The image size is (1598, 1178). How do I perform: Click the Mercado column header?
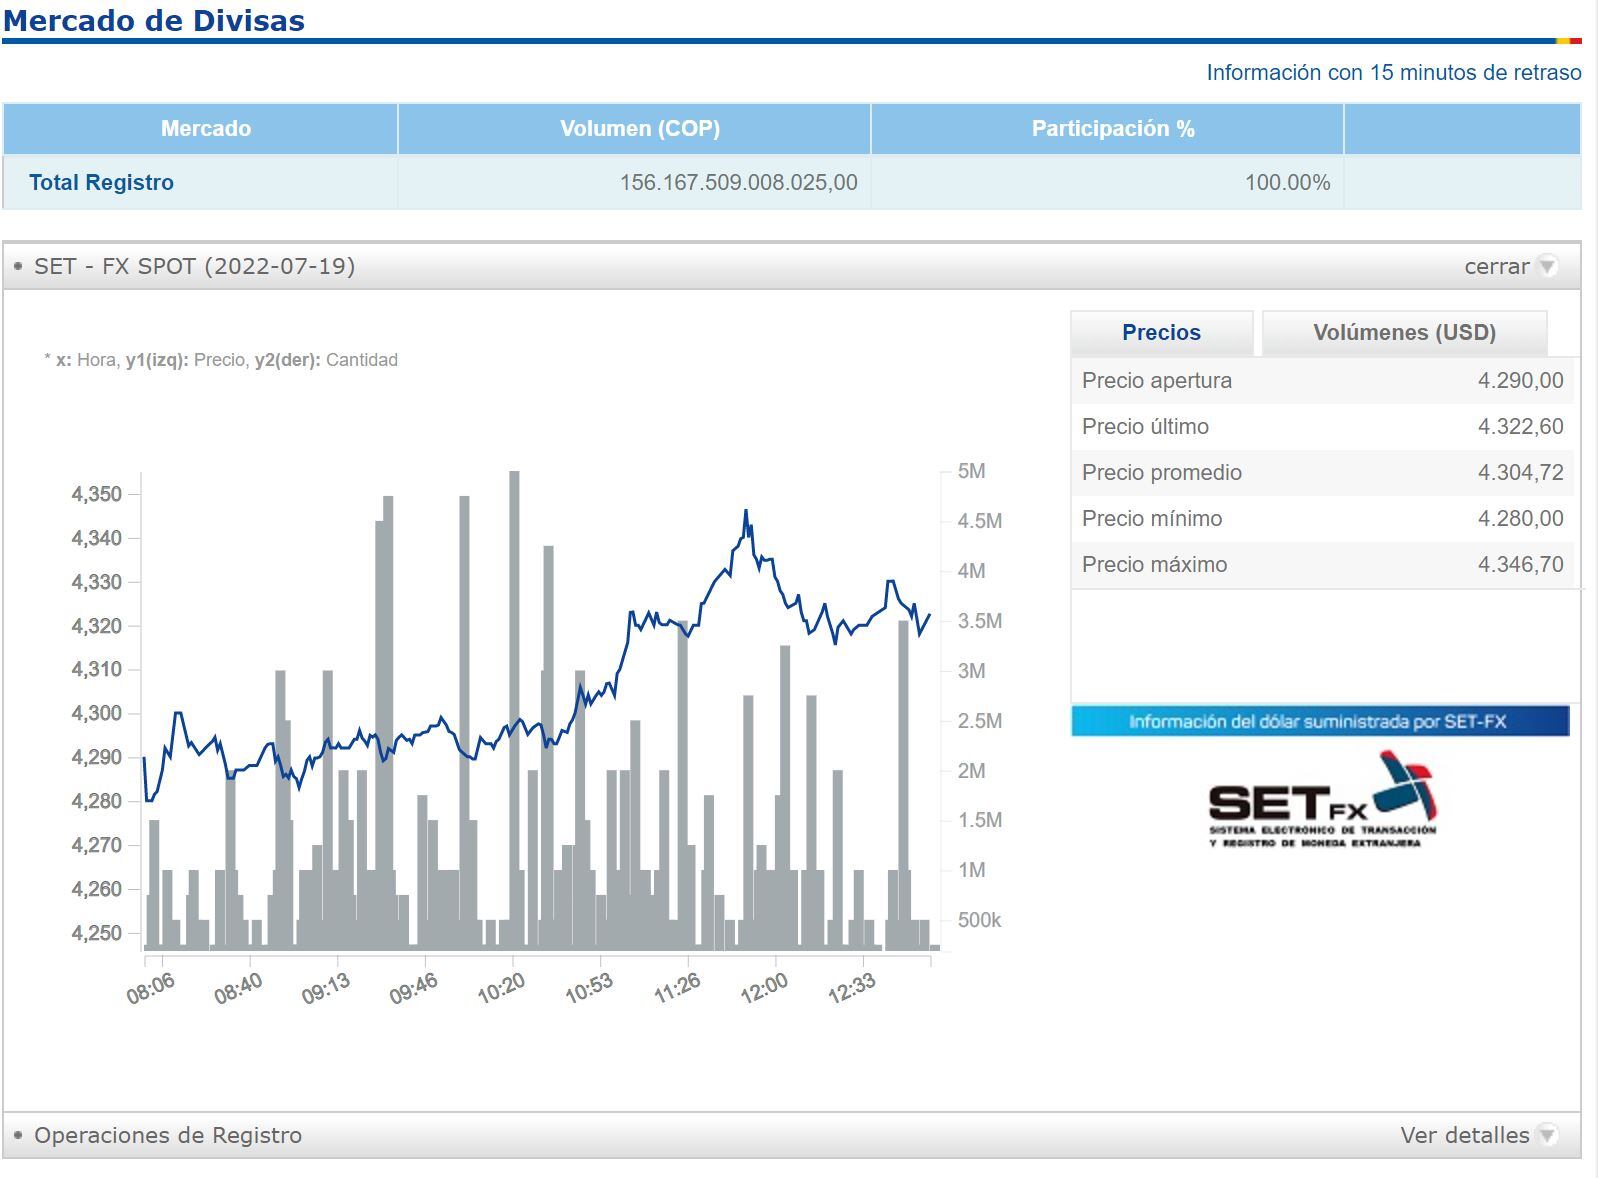(x=205, y=128)
